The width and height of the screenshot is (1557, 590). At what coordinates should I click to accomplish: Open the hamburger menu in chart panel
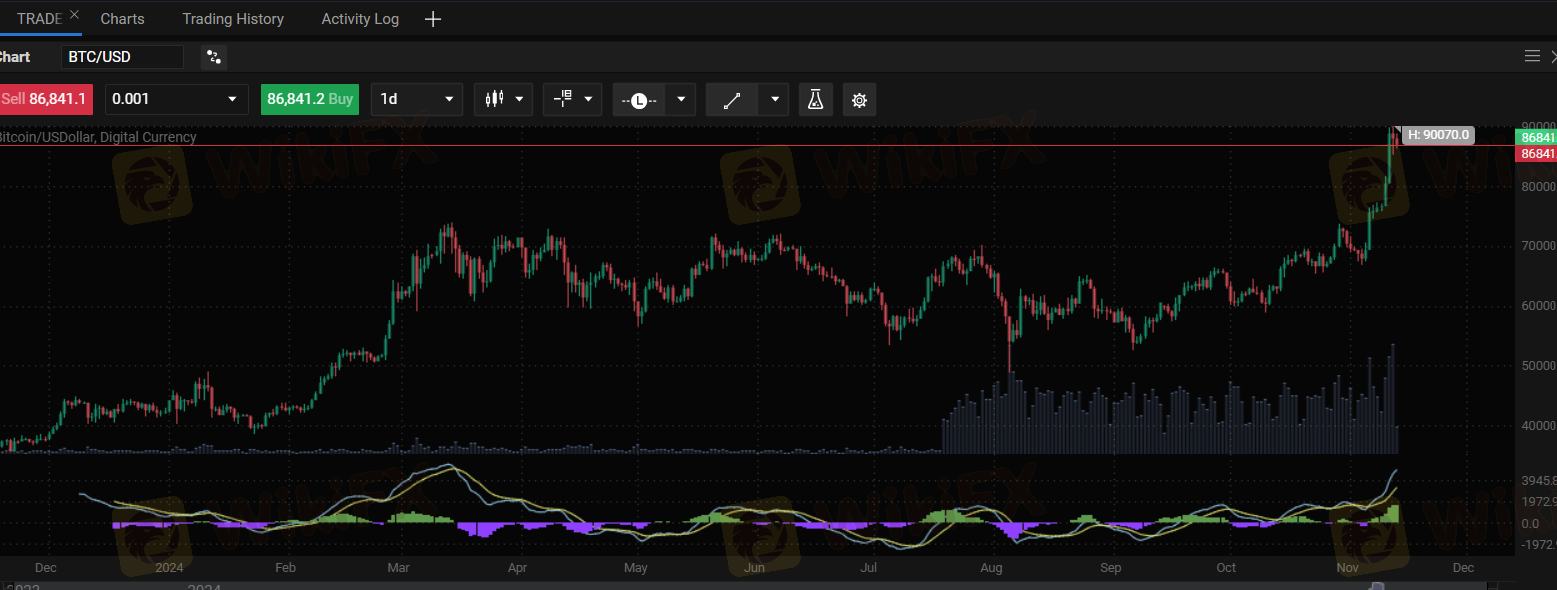(1531, 56)
